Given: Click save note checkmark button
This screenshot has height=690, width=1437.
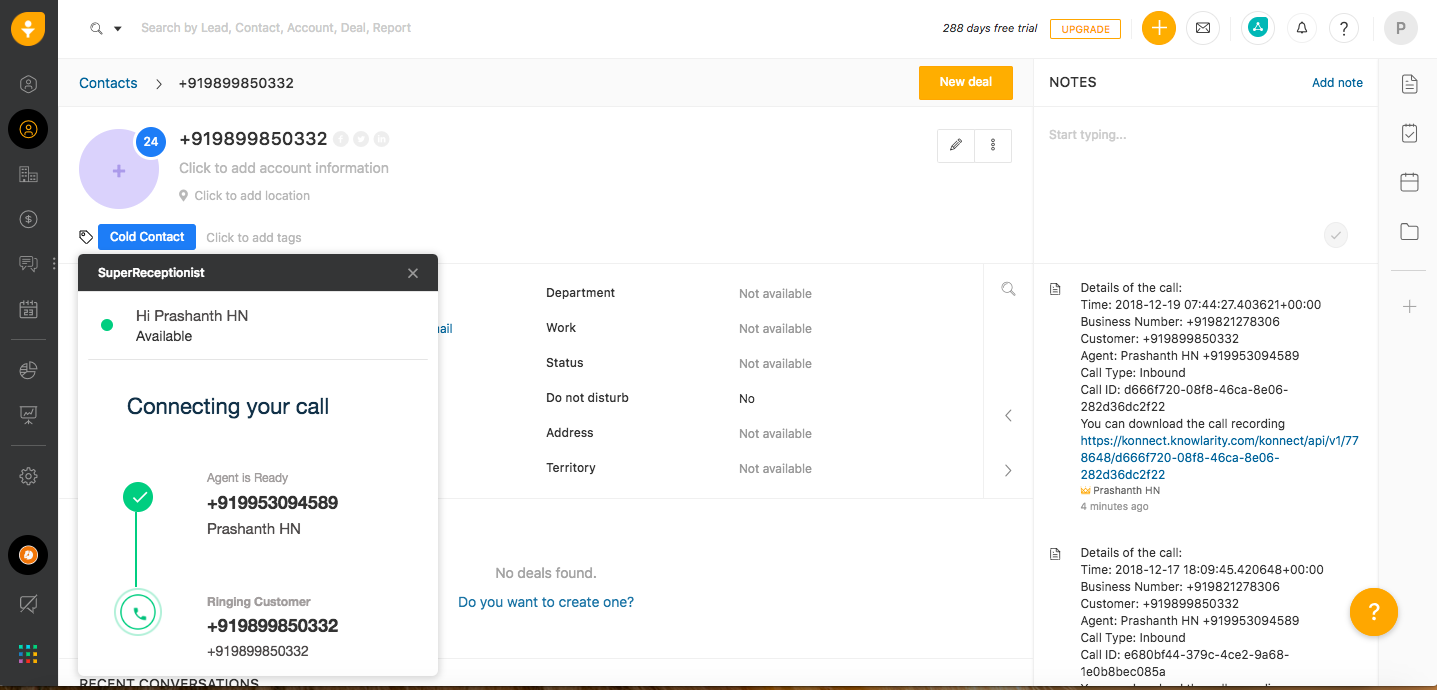Looking at the screenshot, I should [x=1335, y=236].
